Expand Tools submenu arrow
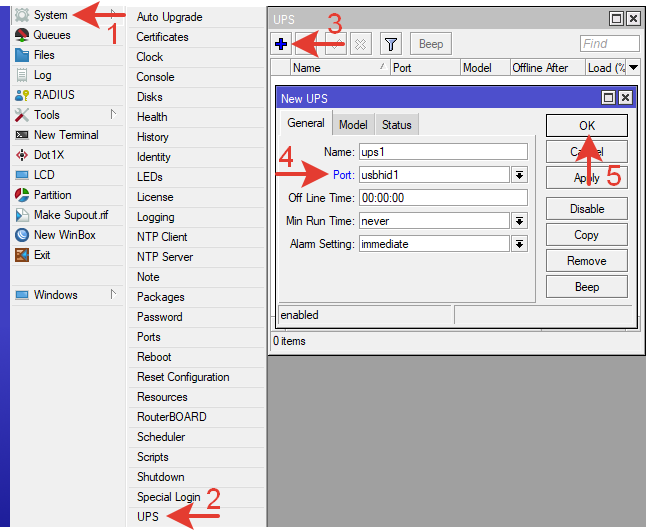 113,115
